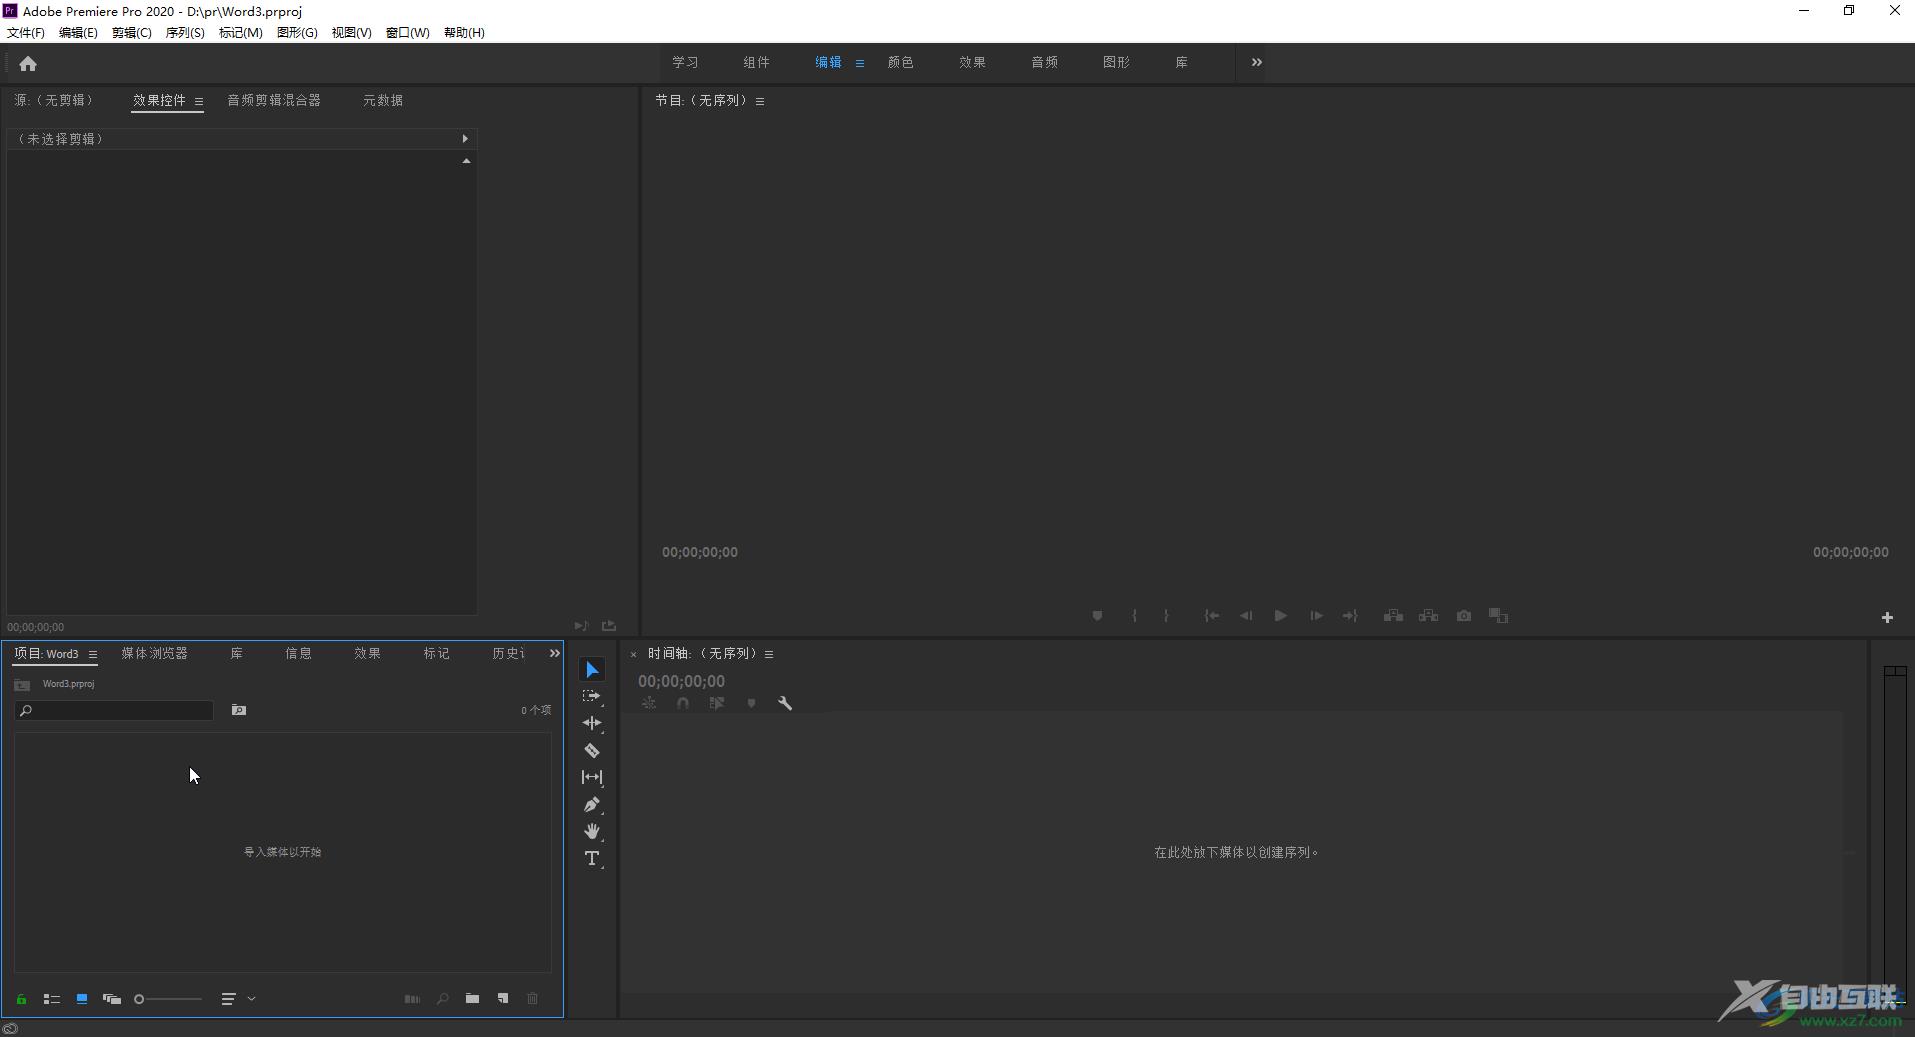Switch to 颜色 workspace

900,62
